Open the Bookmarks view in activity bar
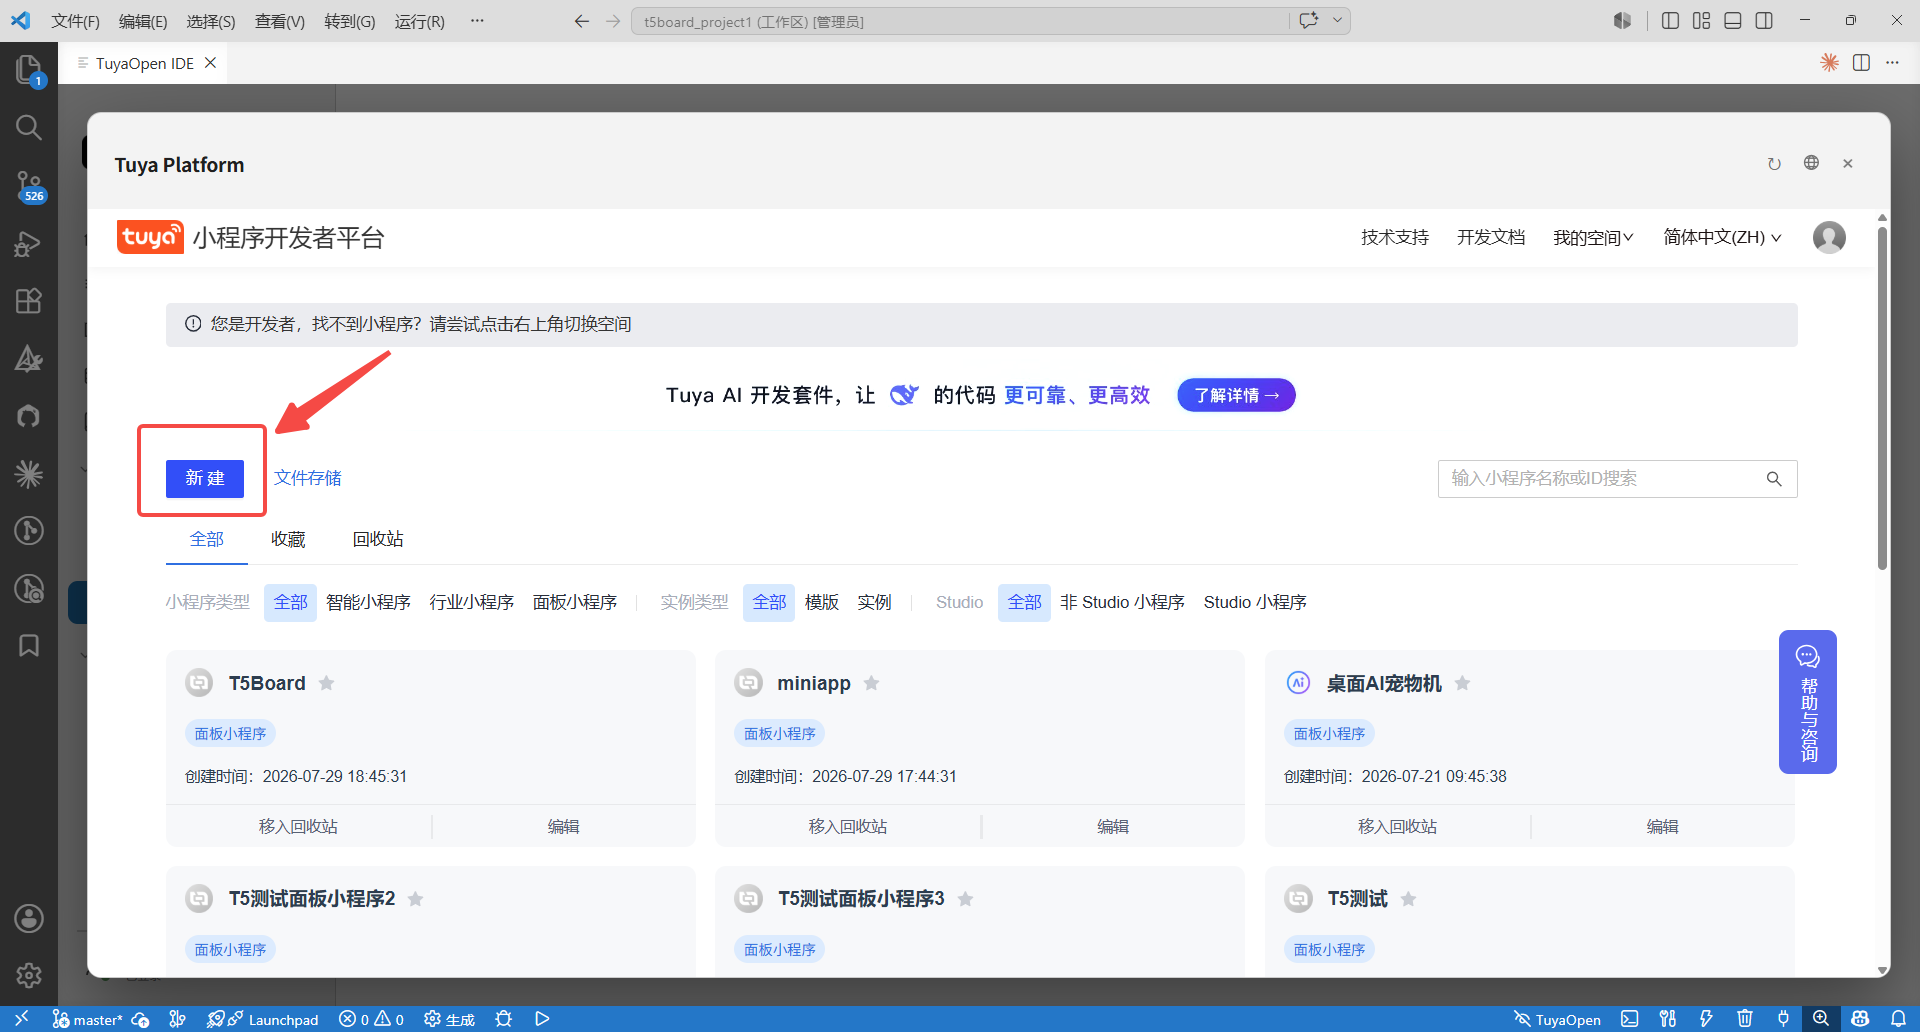The height and width of the screenshot is (1032, 1920). pos(28,645)
